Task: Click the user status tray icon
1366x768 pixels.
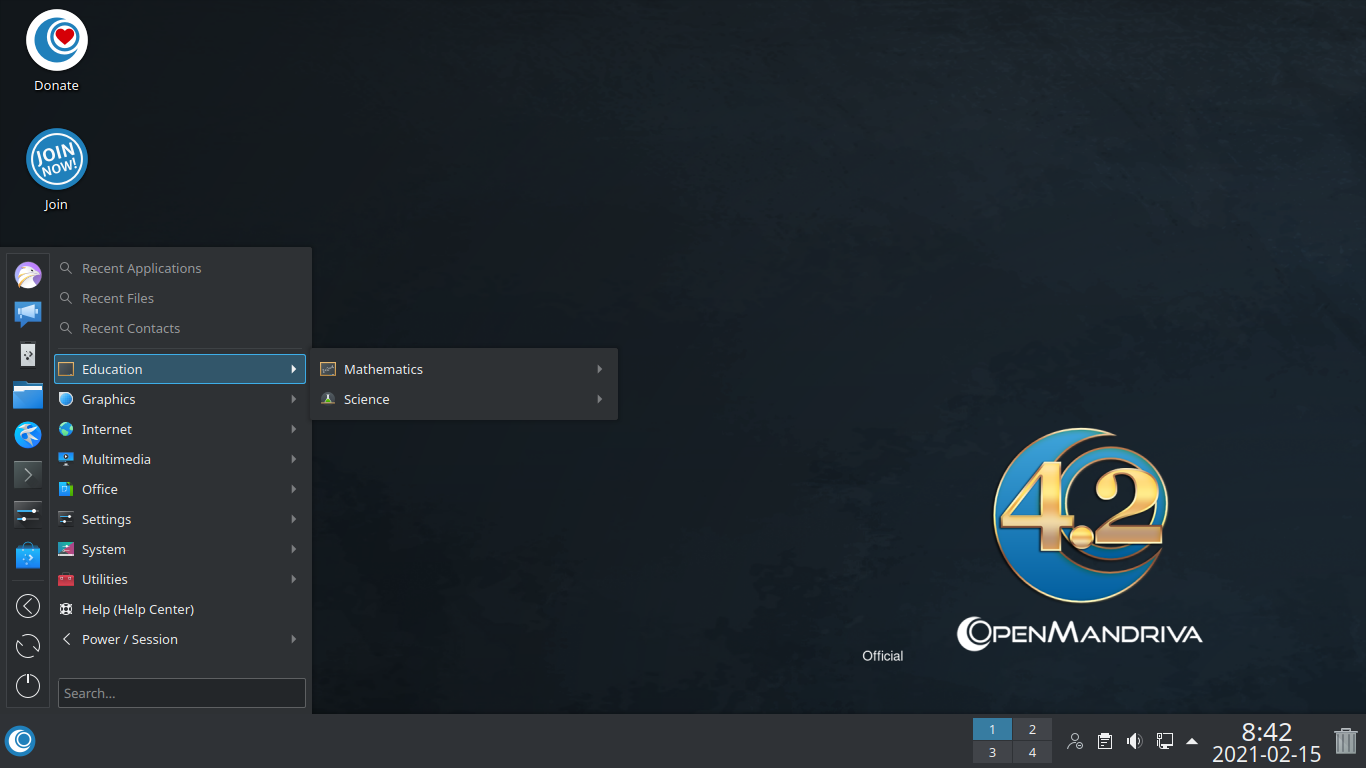Action: pyautogui.click(x=1075, y=741)
